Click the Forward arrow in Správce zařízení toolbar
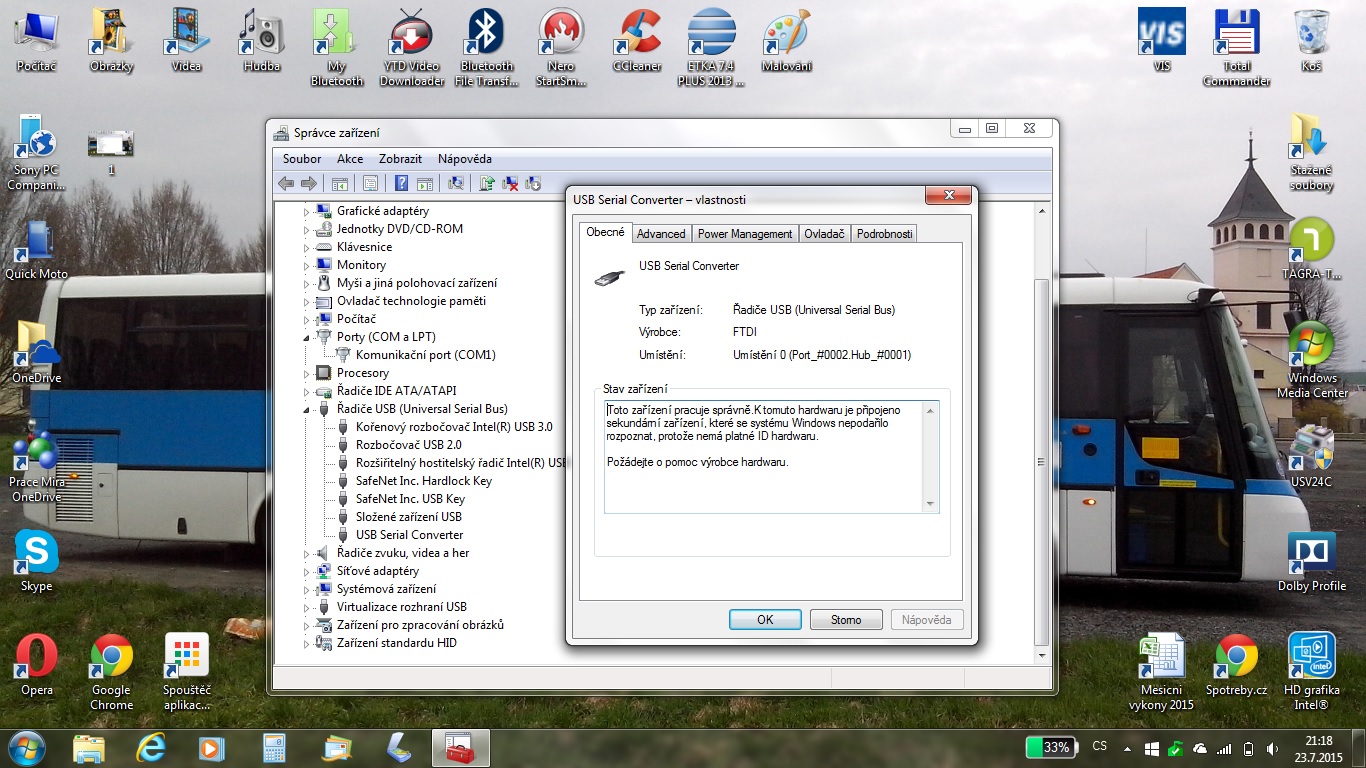The height and width of the screenshot is (768, 1366). (309, 183)
